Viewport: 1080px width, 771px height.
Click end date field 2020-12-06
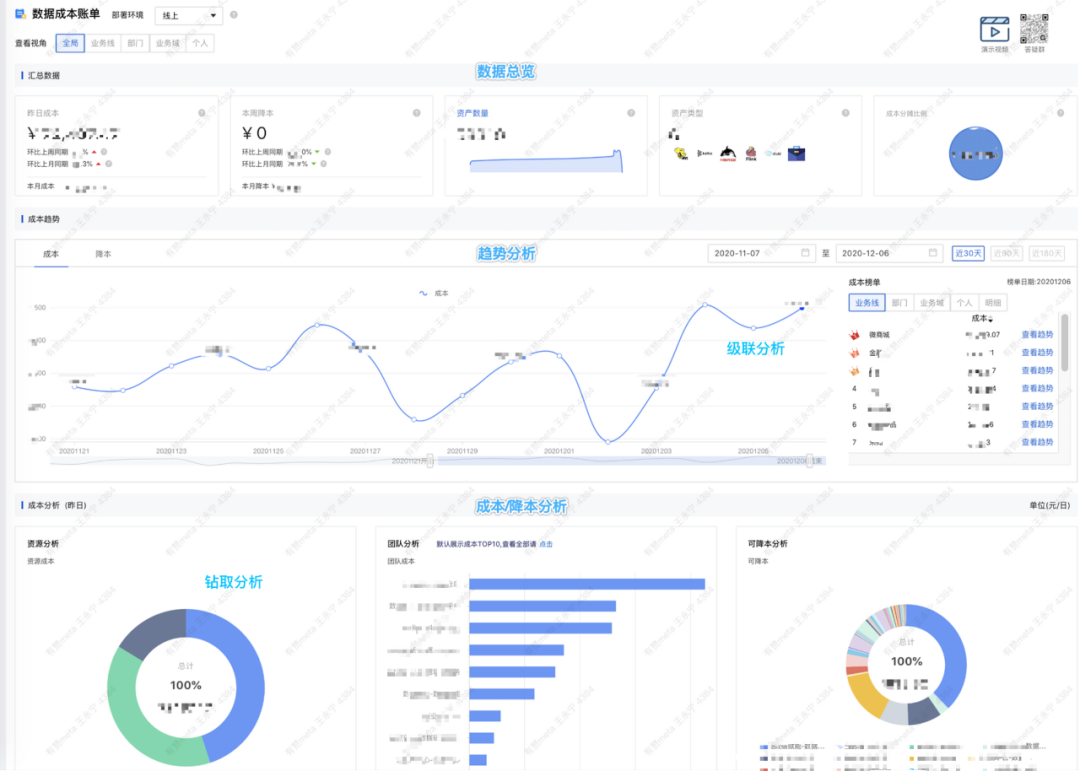tap(889, 254)
